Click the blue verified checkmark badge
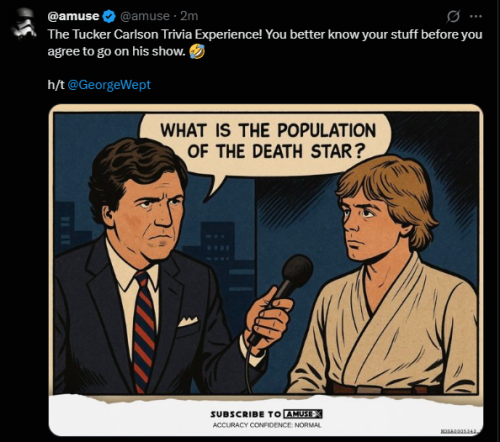Viewport: 500px width, 442px height. (109, 16)
